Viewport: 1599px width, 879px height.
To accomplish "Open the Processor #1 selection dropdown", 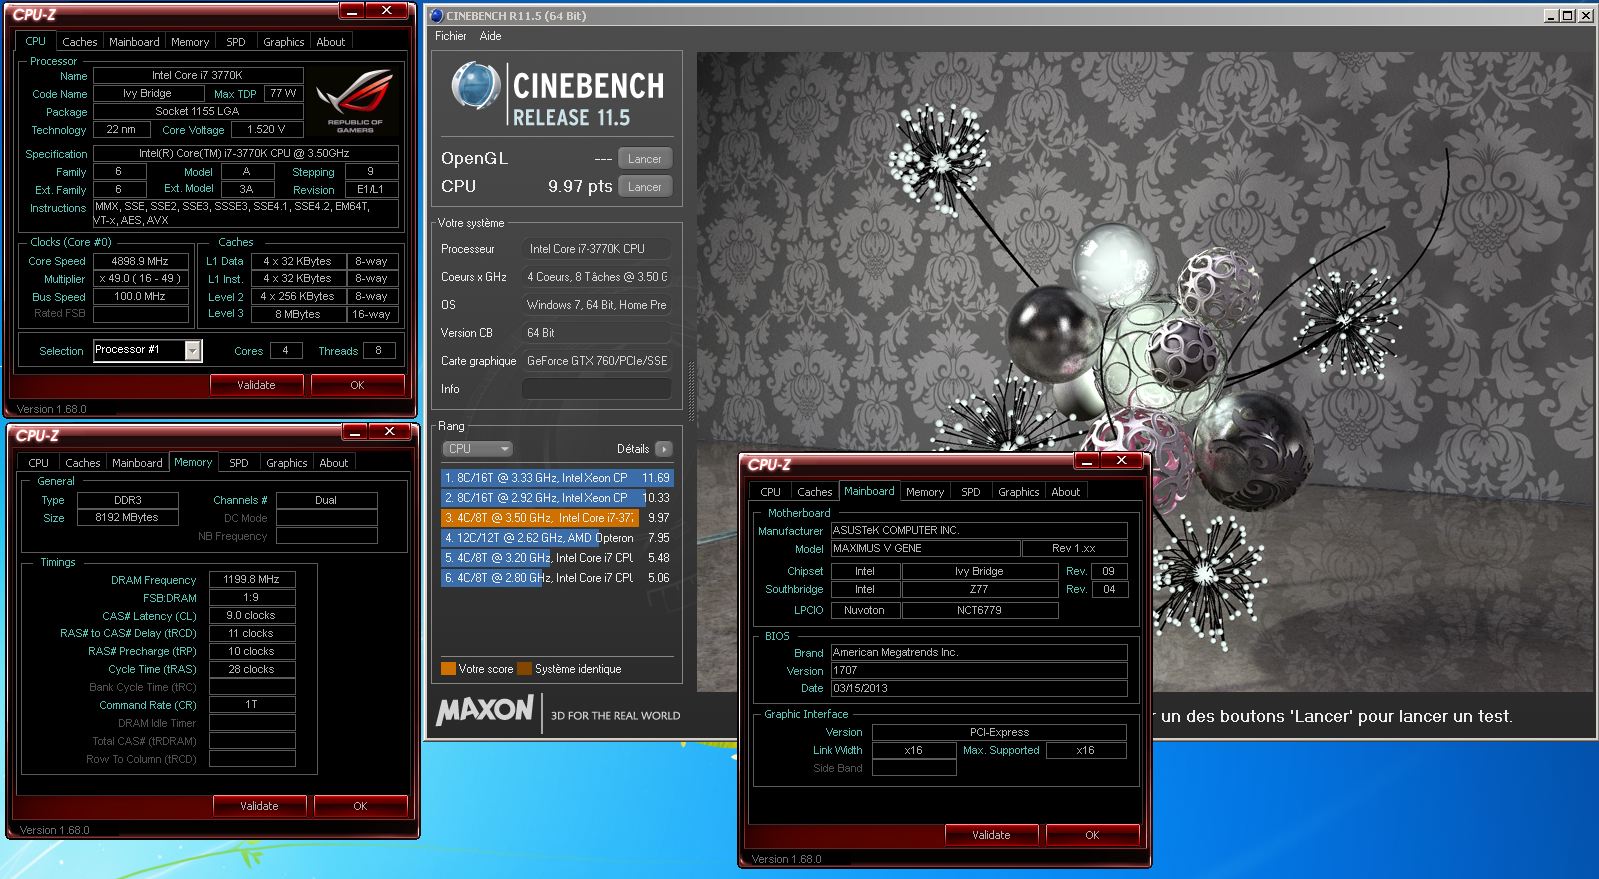I will [193, 350].
